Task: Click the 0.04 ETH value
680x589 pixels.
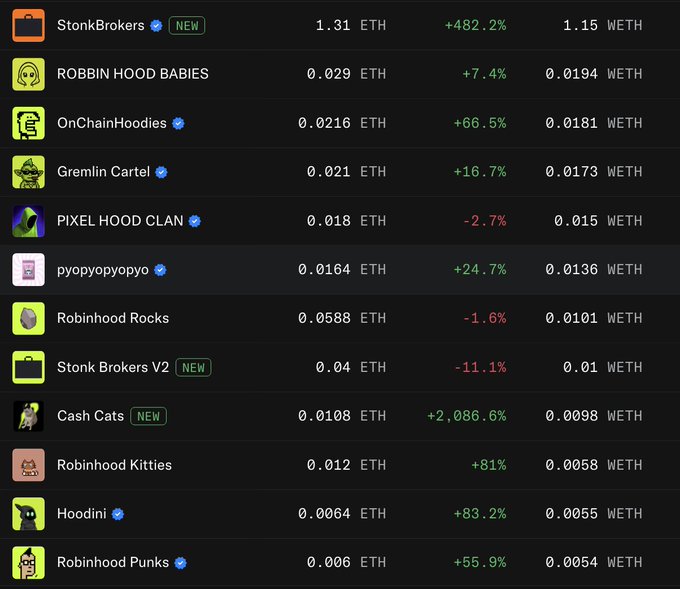Action: (x=350, y=367)
